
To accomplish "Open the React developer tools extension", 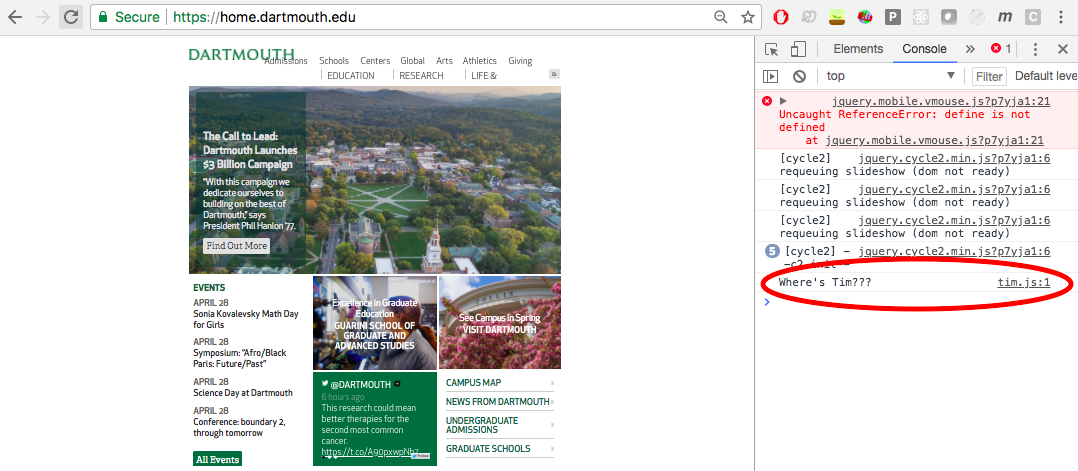I will coord(921,17).
